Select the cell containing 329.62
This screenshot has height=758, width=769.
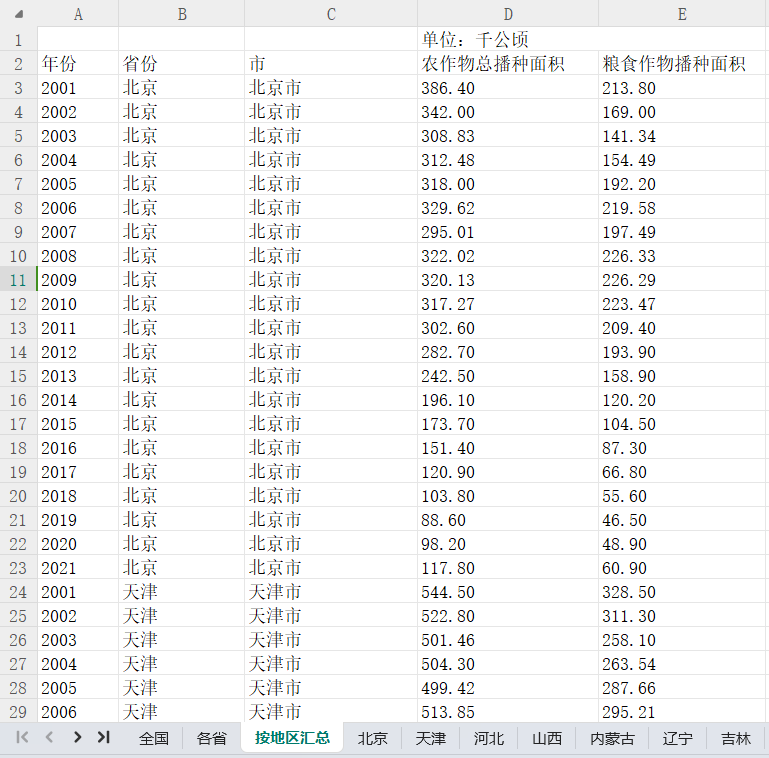[x=508, y=207]
